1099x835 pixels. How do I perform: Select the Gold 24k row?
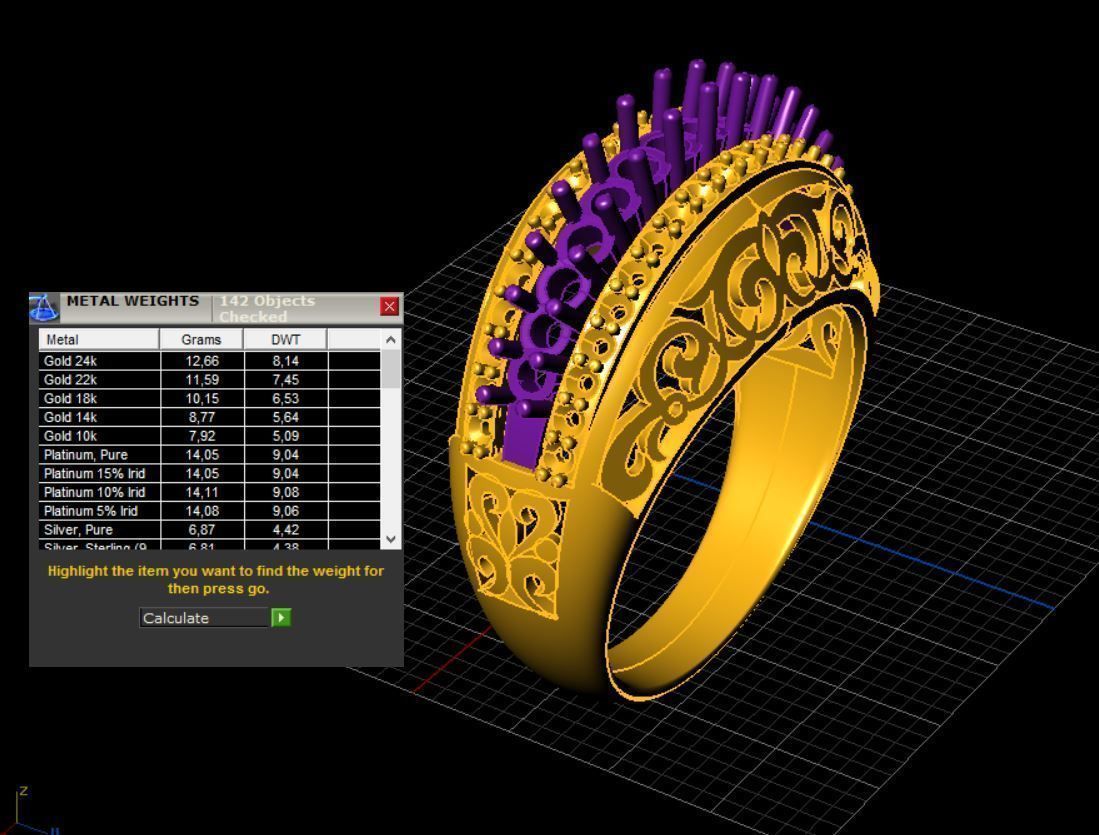click(x=210, y=361)
